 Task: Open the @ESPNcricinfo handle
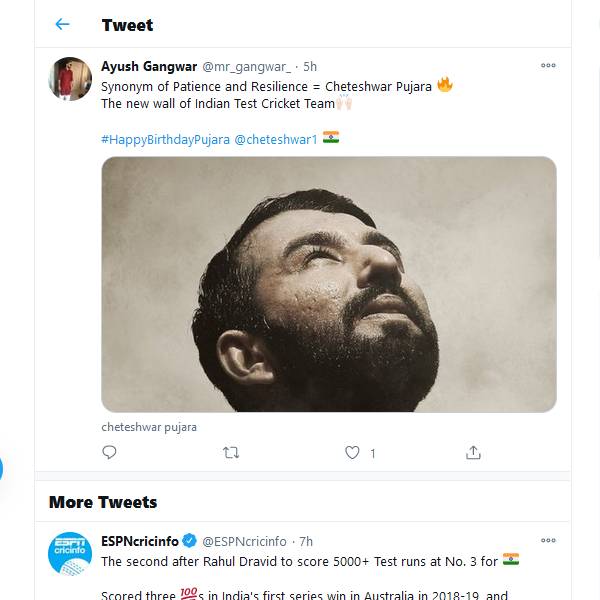click(x=244, y=541)
